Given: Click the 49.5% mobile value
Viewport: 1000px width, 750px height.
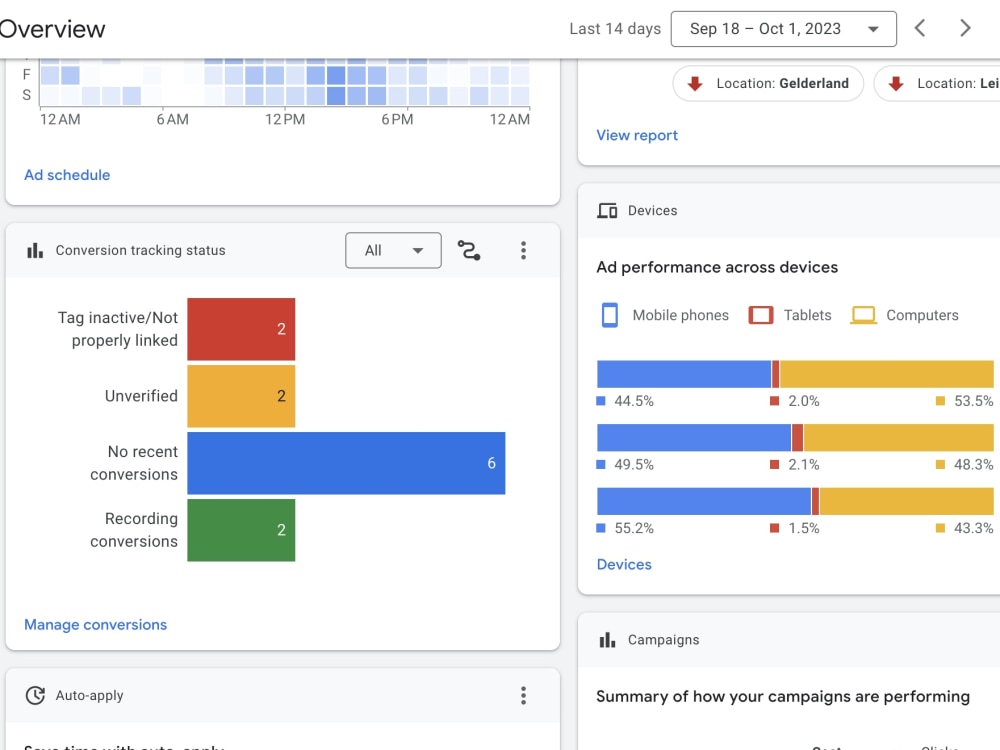Looking at the screenshot, I should tap(634, 464).
